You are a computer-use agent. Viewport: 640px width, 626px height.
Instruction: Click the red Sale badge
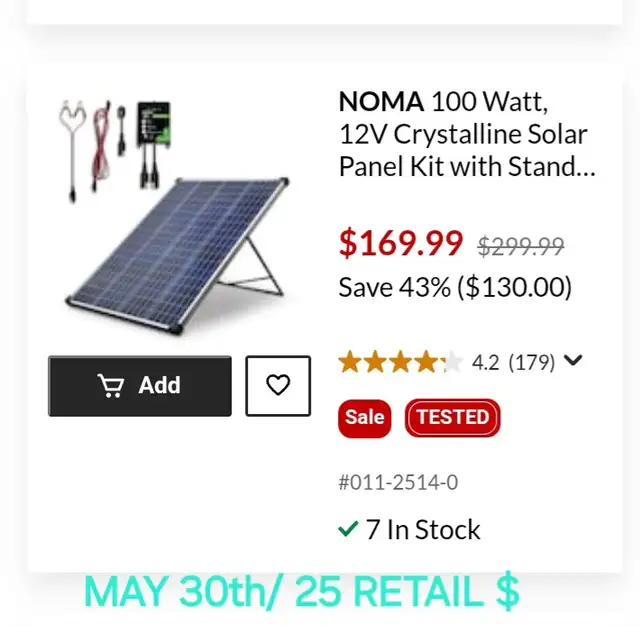click(x=364, y=418)
